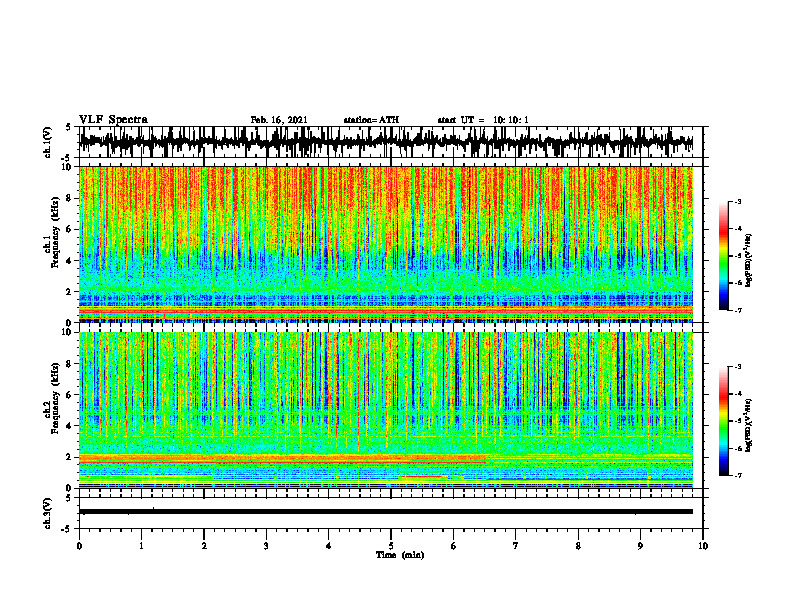Click time axis tick label 3

266,546
